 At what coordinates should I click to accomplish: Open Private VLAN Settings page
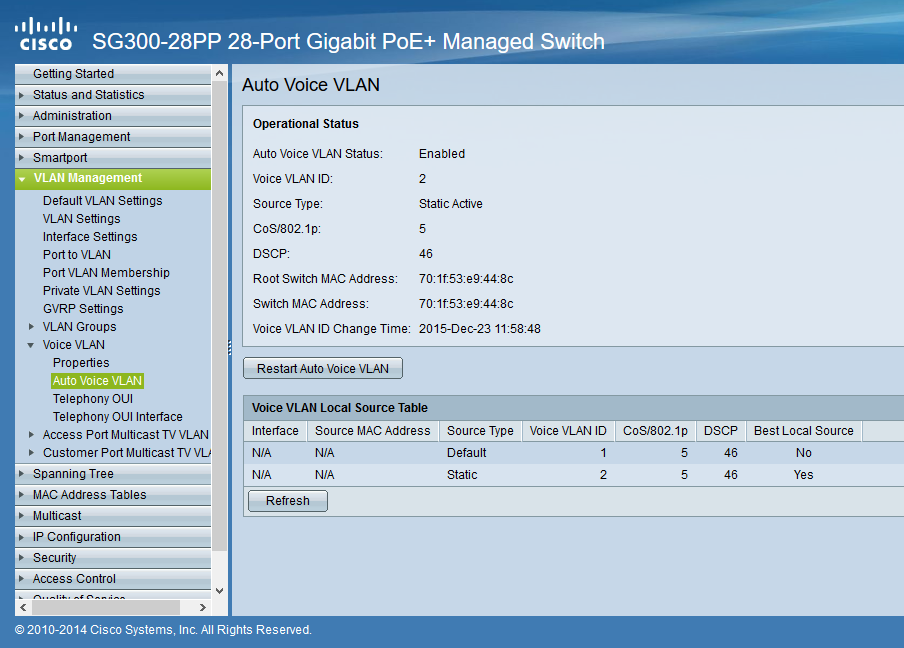click(101, 291)
